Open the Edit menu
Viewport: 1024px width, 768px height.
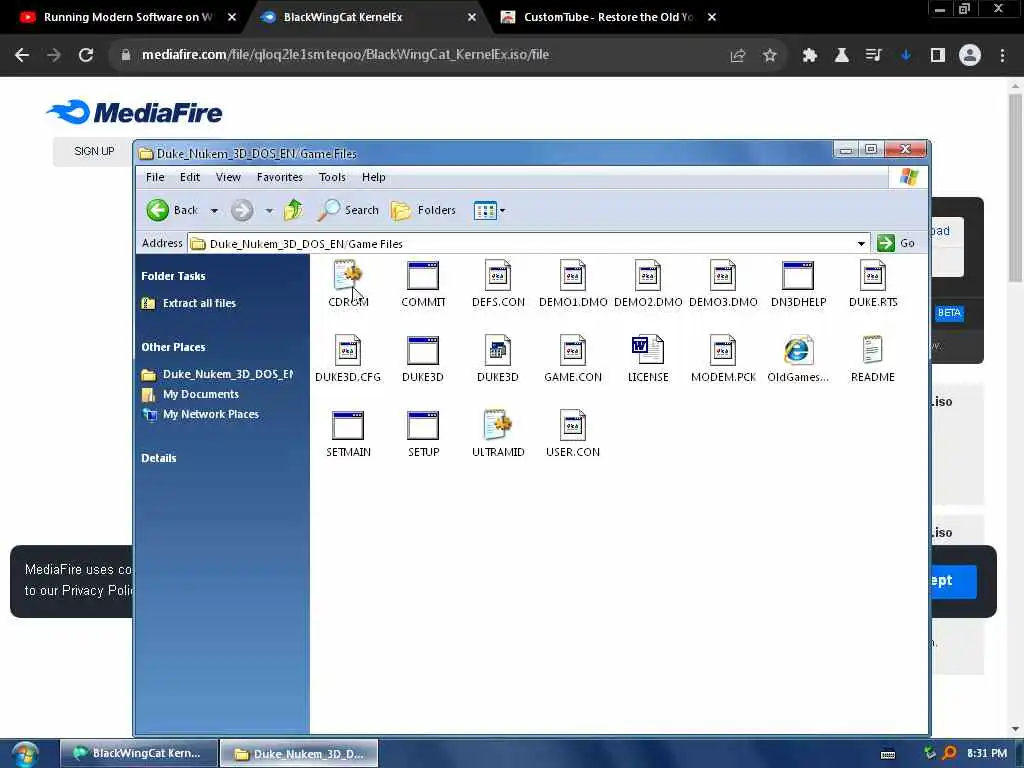190,177
